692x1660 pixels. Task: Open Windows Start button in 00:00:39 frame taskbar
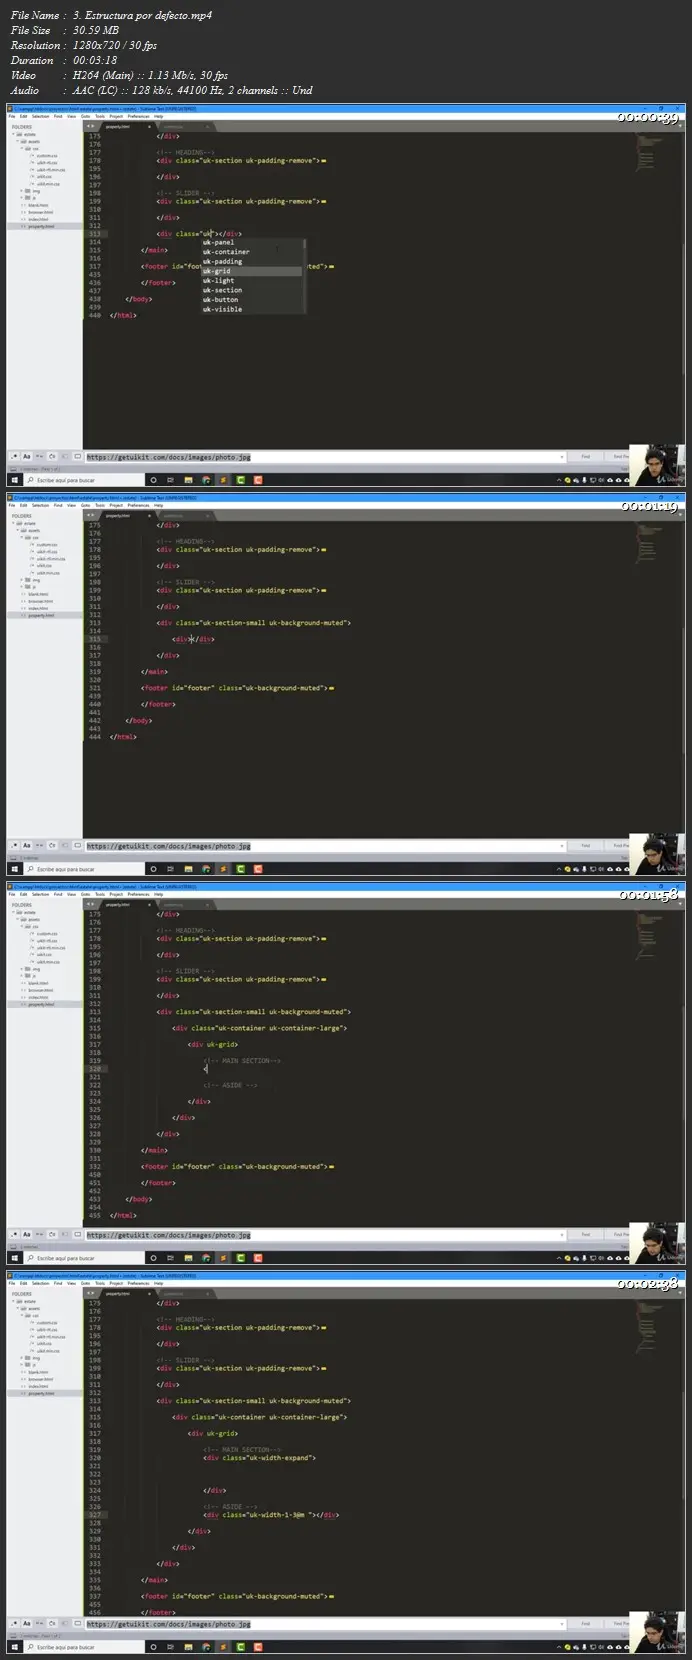tap(13, 479)
